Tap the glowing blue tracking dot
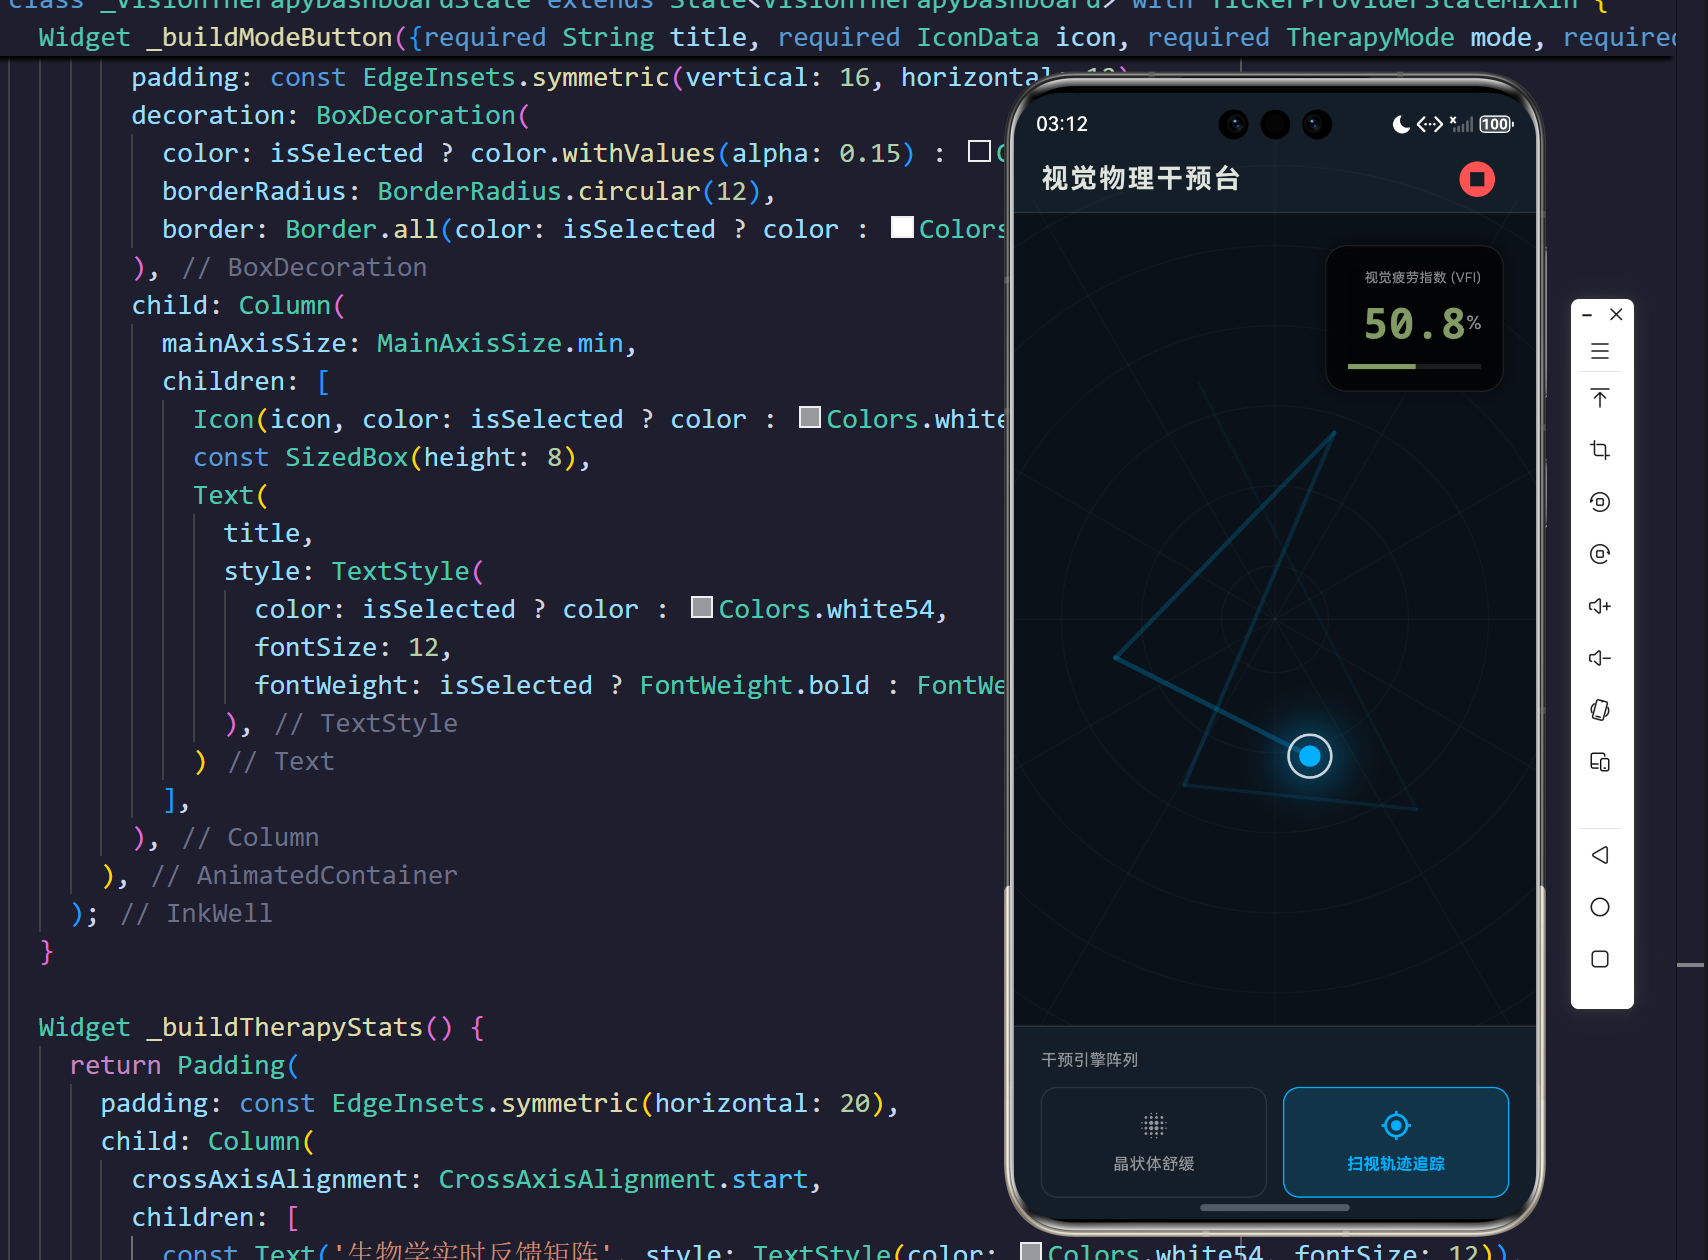The width and height of the screenshot is (1708, 1260). click(1309, 756)
